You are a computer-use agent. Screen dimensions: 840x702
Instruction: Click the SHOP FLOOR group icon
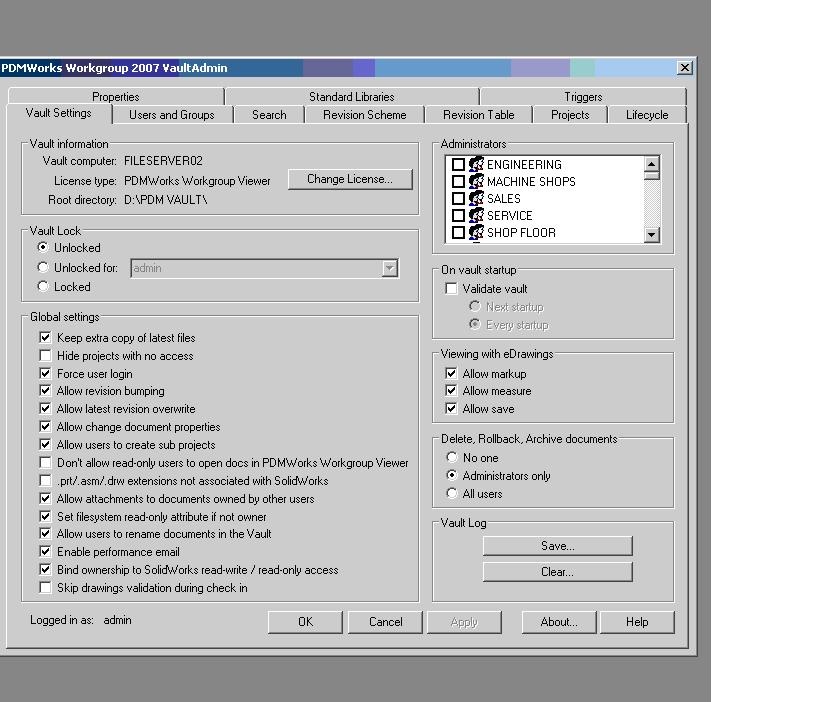[x=476, y=233]
